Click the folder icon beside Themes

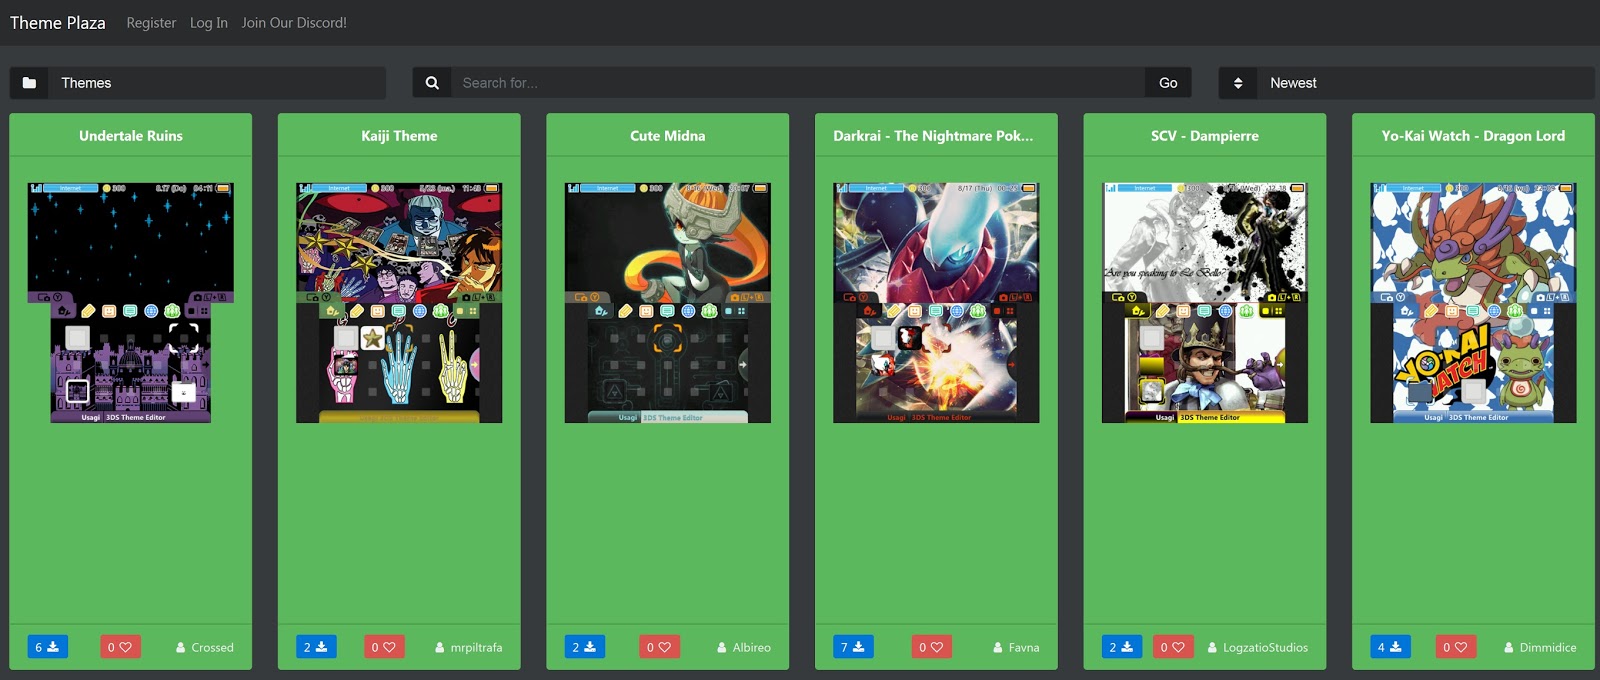29,83
